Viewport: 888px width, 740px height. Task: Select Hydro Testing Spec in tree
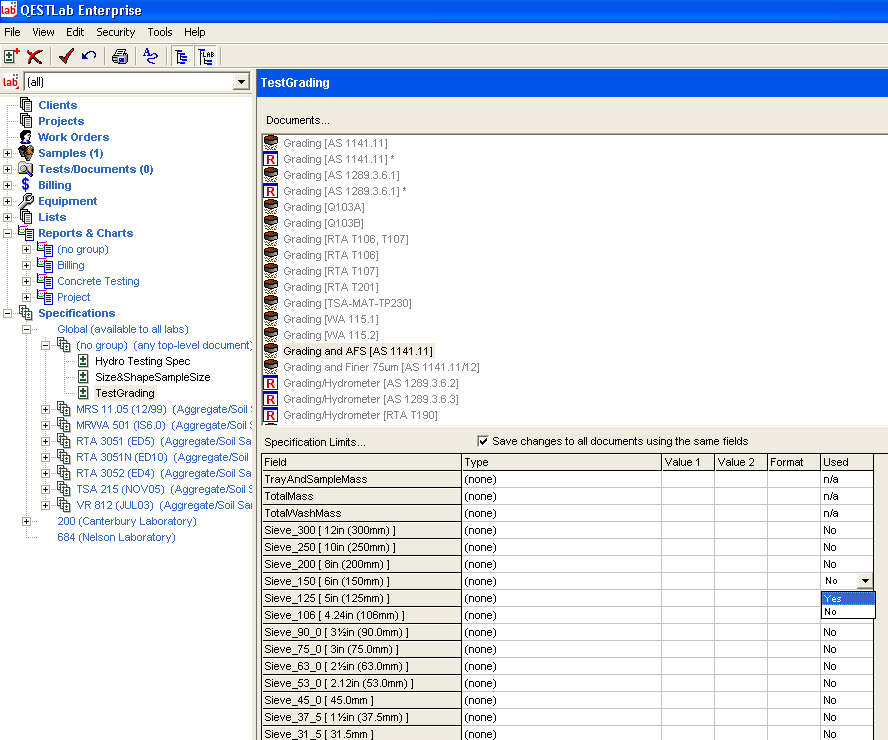click(142, 361)
